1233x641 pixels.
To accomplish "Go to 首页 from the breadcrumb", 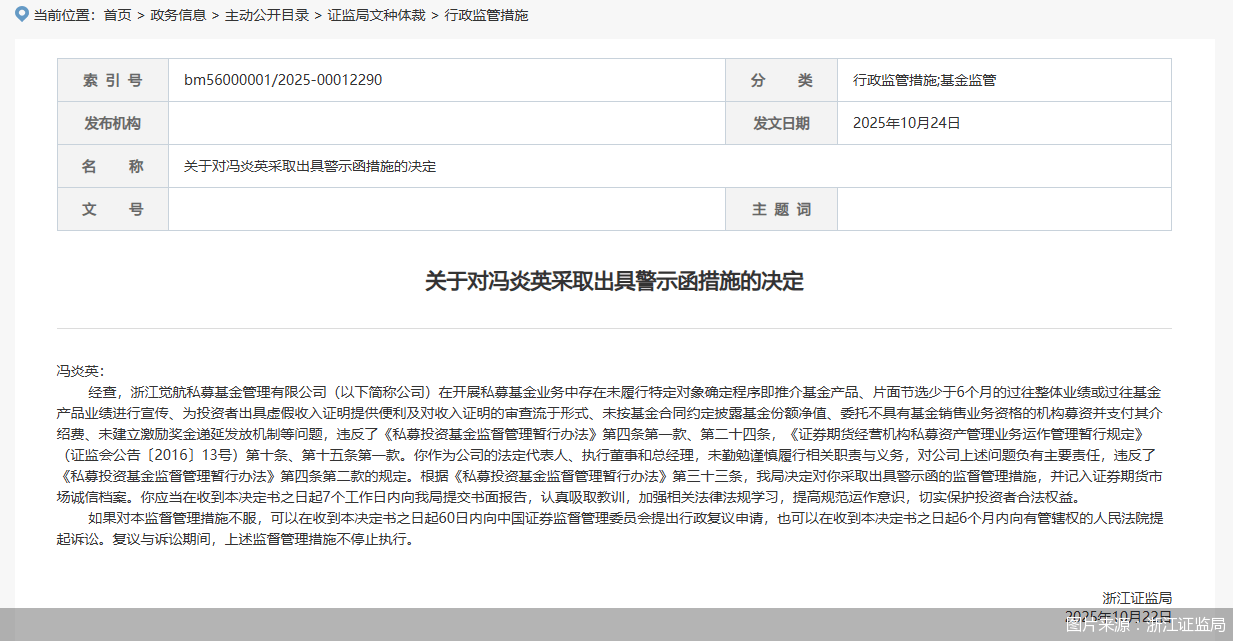I will click(117, 16).
